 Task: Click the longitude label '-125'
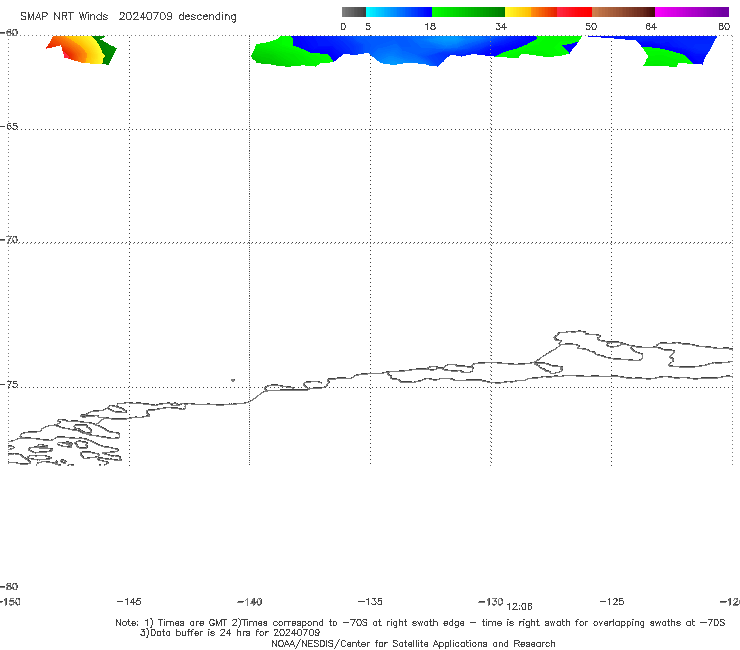click(612, 602)
